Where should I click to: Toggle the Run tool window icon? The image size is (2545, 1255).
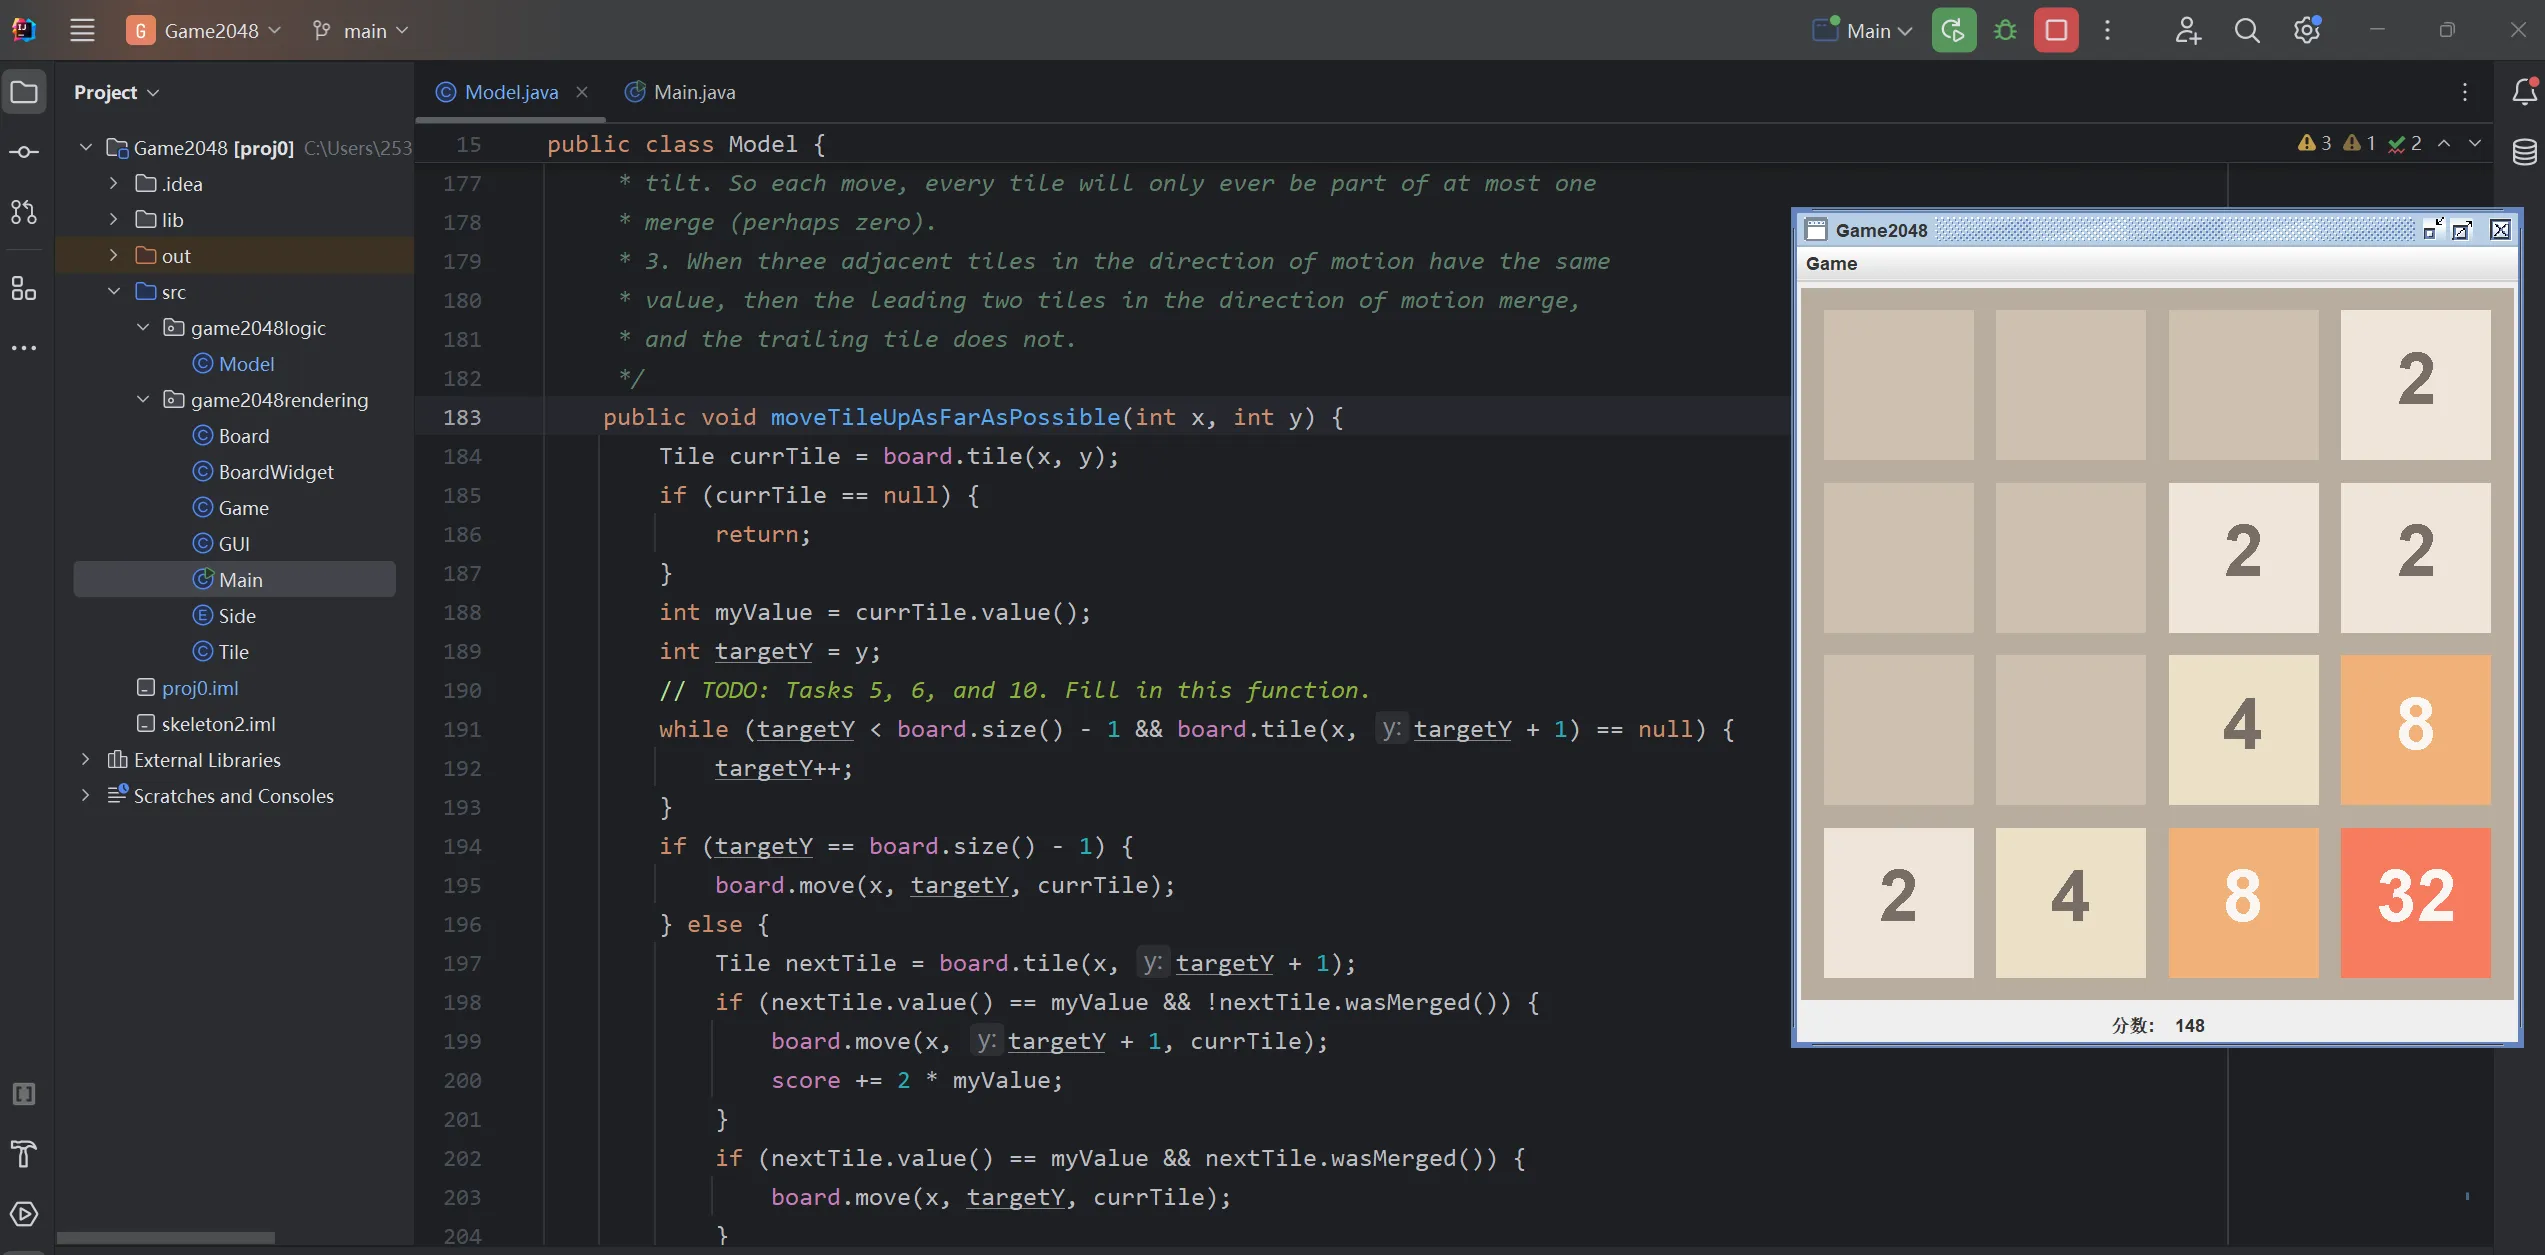click(24, 1214)
